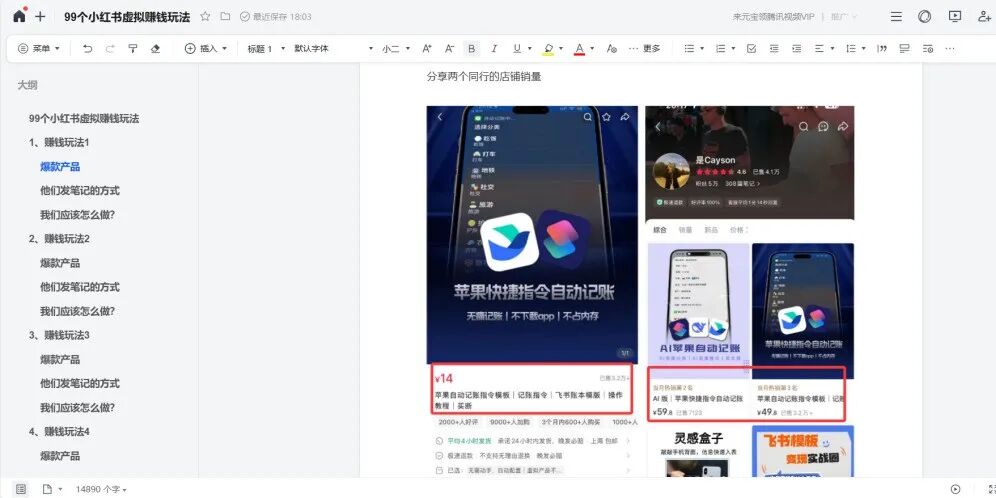Jump to outline item 3、赚钱玩法3
996x498 pixels.
[x=59, y=335]
